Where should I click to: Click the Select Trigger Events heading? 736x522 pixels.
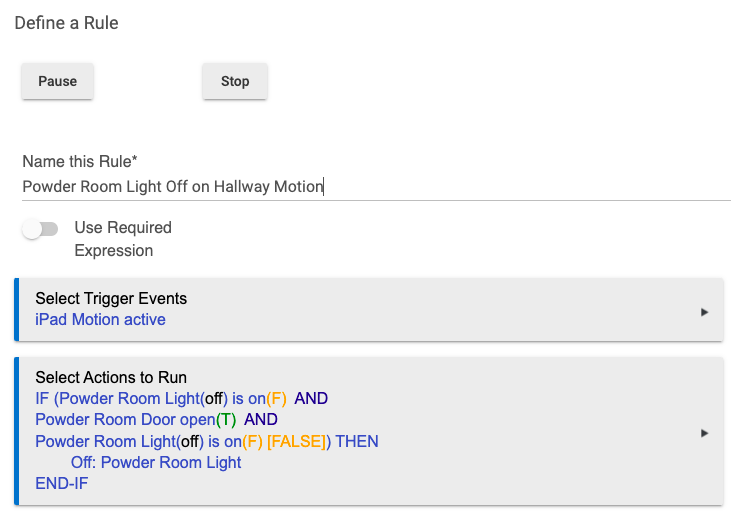(111, 299)
